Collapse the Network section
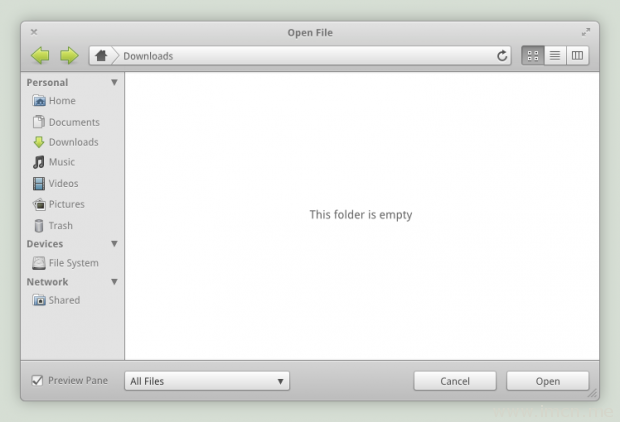 click(114, 282)
